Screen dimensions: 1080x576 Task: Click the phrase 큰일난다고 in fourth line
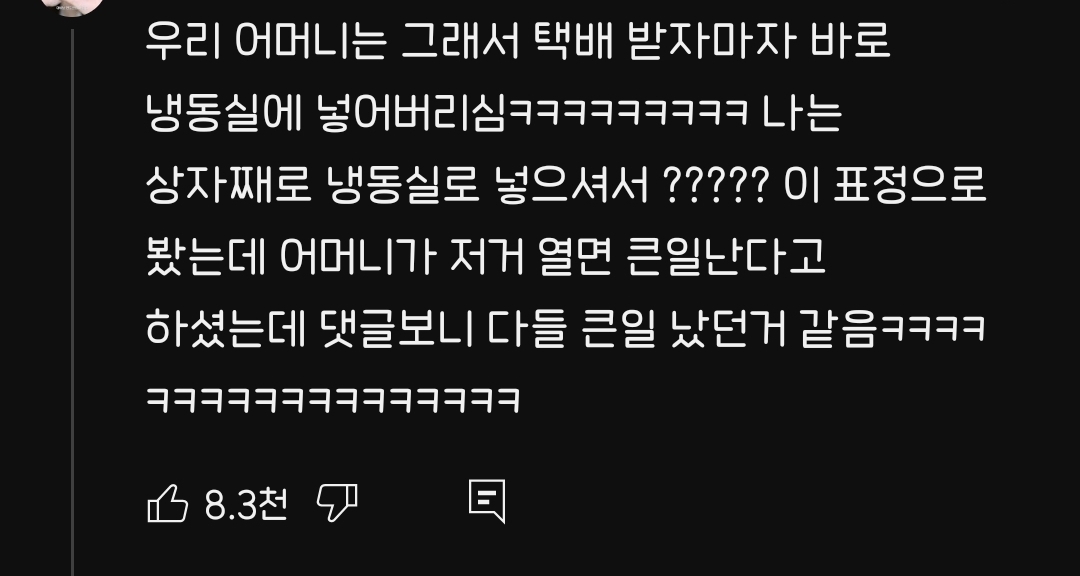(727, 257)
